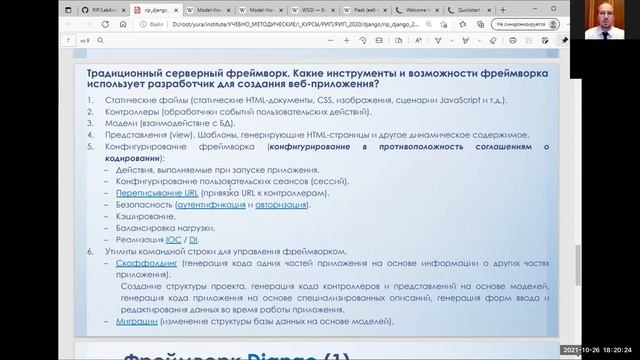Follow the DI link
This screenshot has width=640, height=360.
(x=193, y=240)
